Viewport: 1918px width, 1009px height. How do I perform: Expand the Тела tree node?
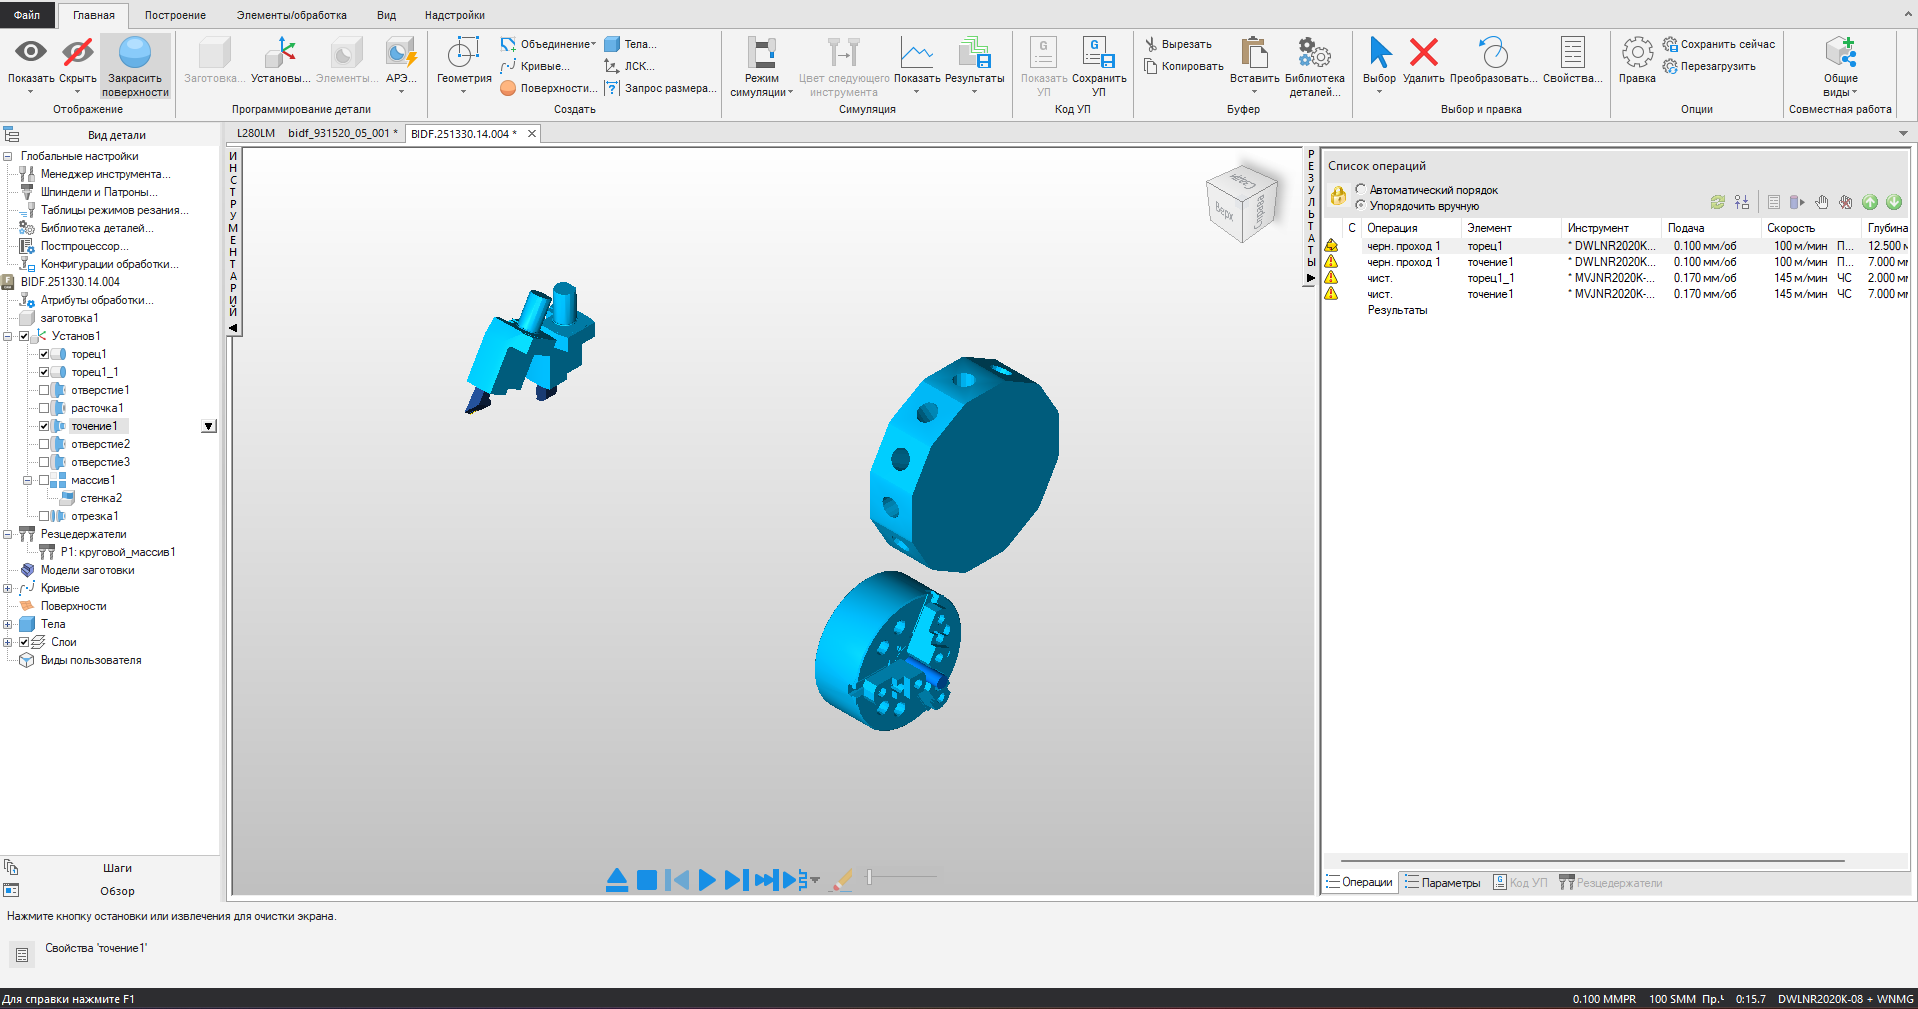click(8, 624)
